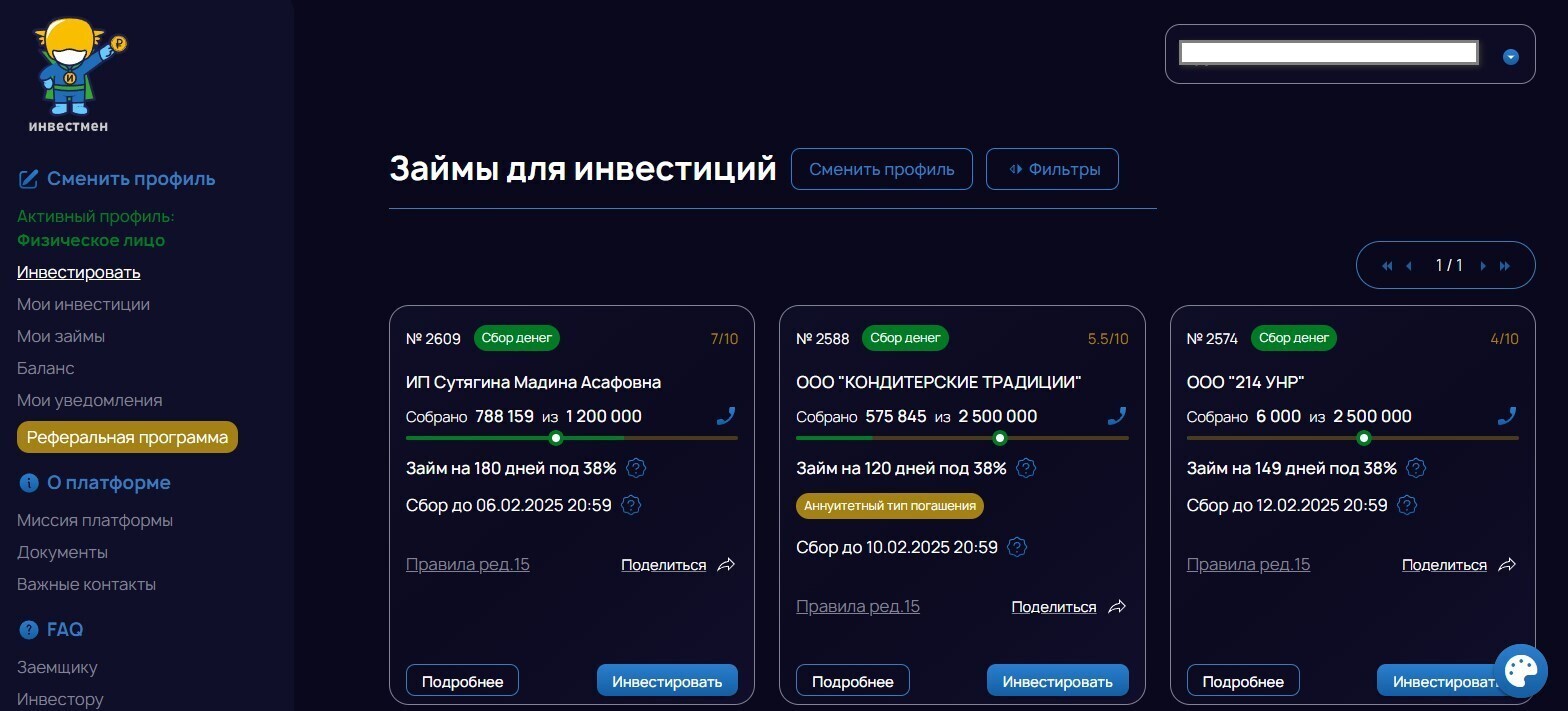Click Поделиться on loan № 2609
Screen dimensions: 1568x711
[x=663, y=565]
